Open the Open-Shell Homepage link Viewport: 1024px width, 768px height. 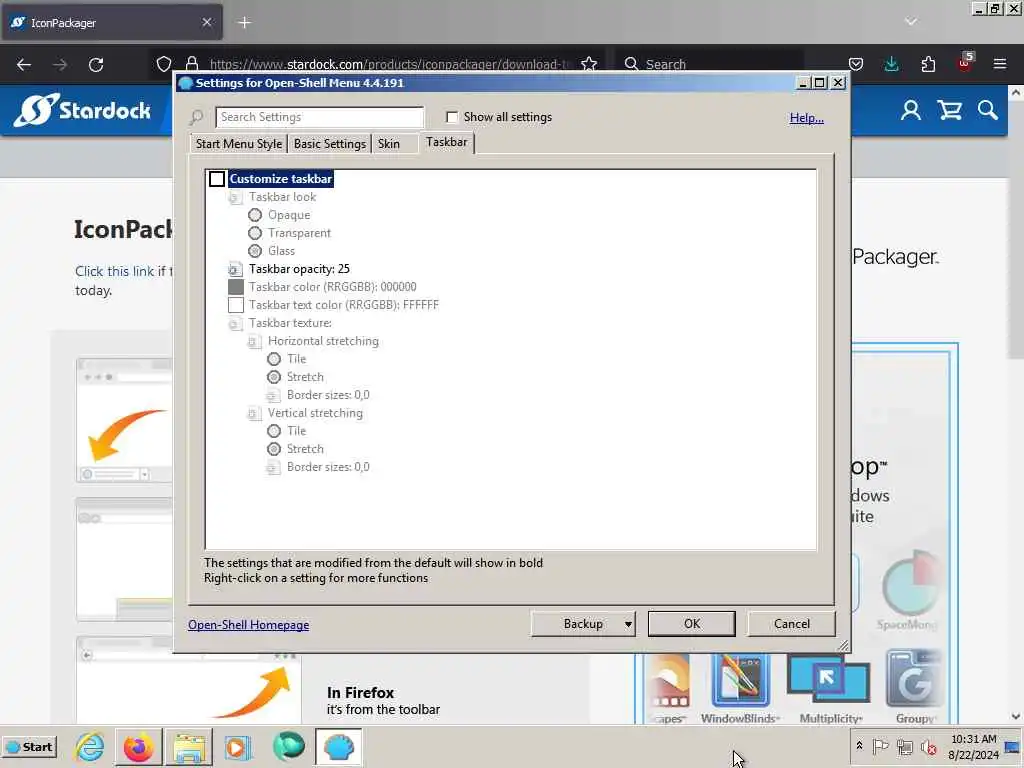(248, 625)
